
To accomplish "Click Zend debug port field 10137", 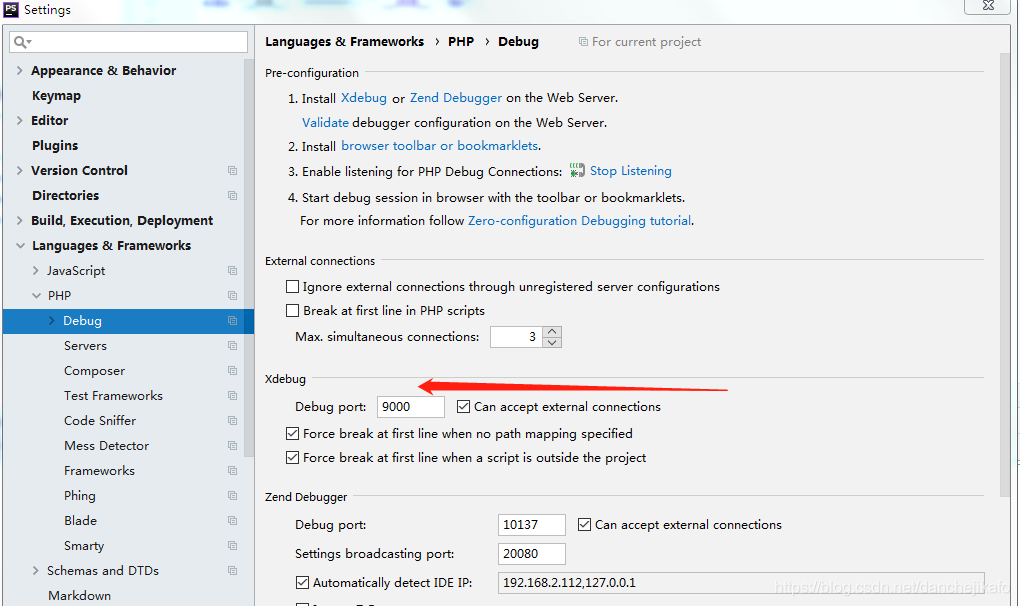I will click(x=531, y=525).
